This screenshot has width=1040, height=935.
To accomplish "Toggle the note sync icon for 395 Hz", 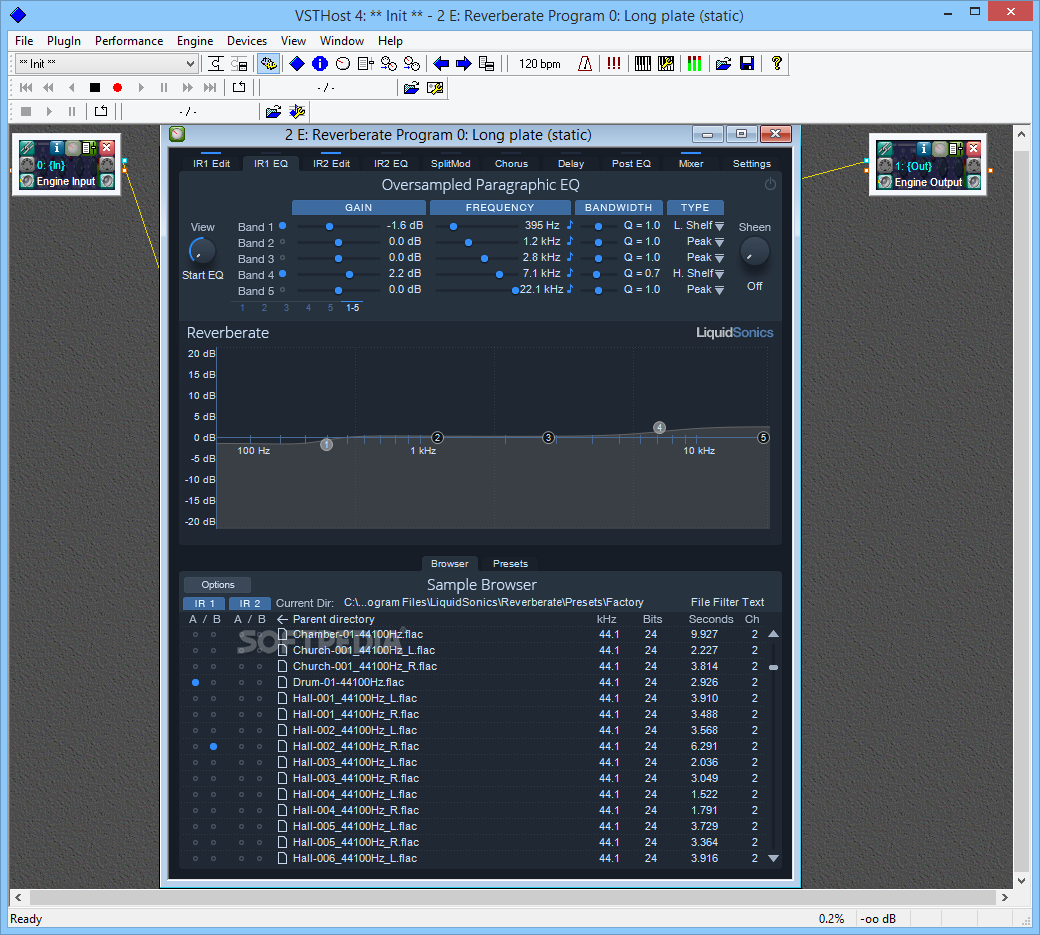I will coord(569,225).
